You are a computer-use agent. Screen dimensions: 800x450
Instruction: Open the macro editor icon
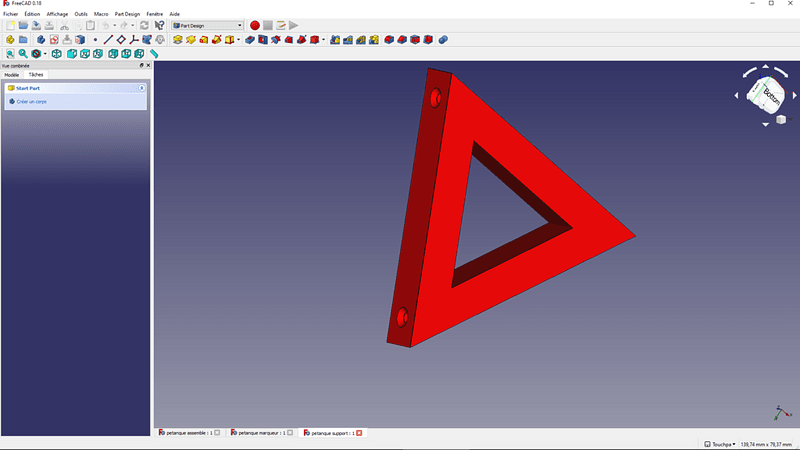281,26
